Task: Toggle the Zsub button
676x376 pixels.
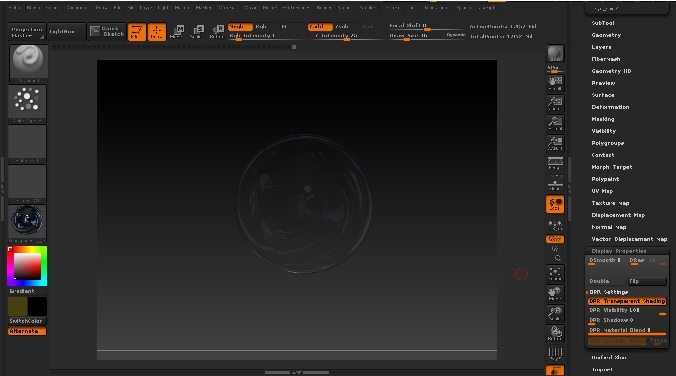Action: pos(342,27)
